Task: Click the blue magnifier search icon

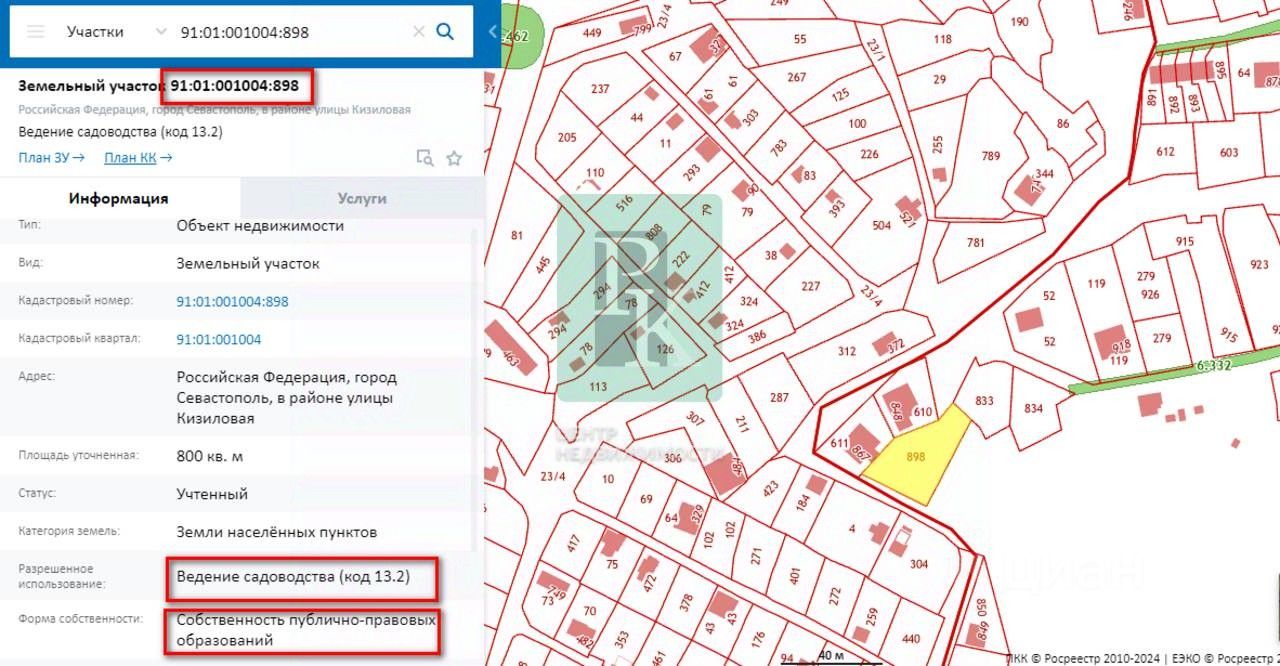Action: pyautogui.click(x=445, y=31)
